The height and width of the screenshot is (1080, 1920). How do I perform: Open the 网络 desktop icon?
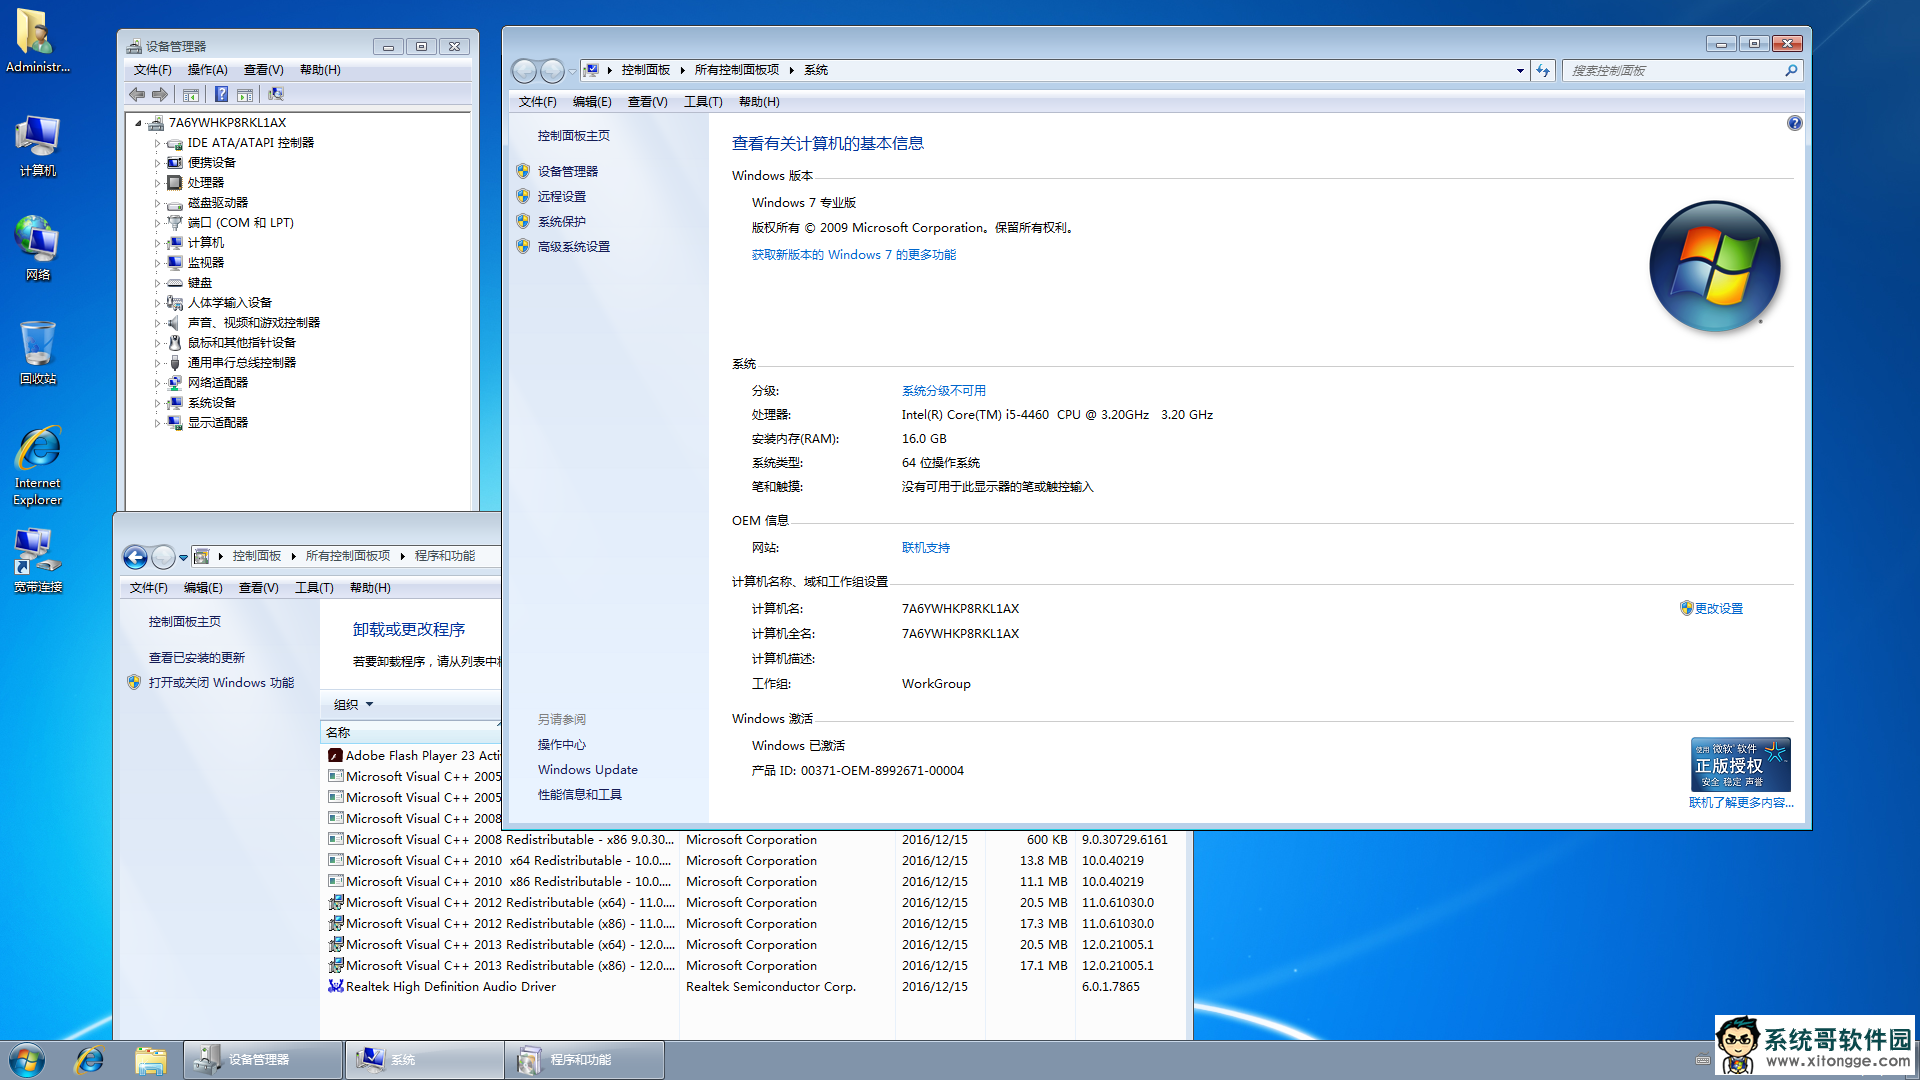tap(37, 248)
